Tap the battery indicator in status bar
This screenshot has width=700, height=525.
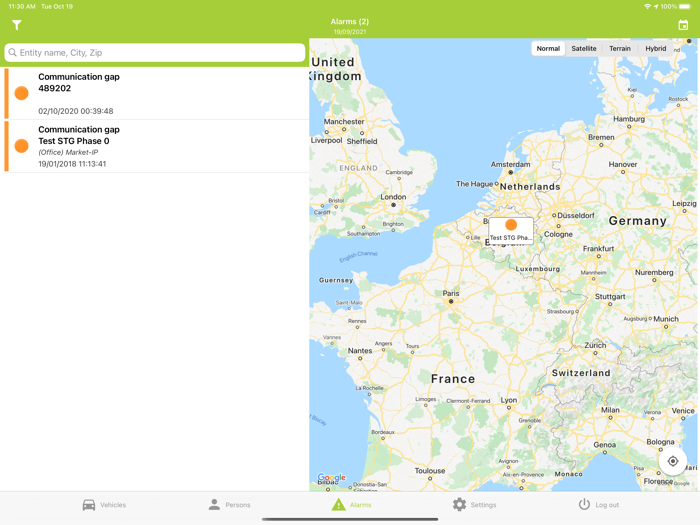684,6
